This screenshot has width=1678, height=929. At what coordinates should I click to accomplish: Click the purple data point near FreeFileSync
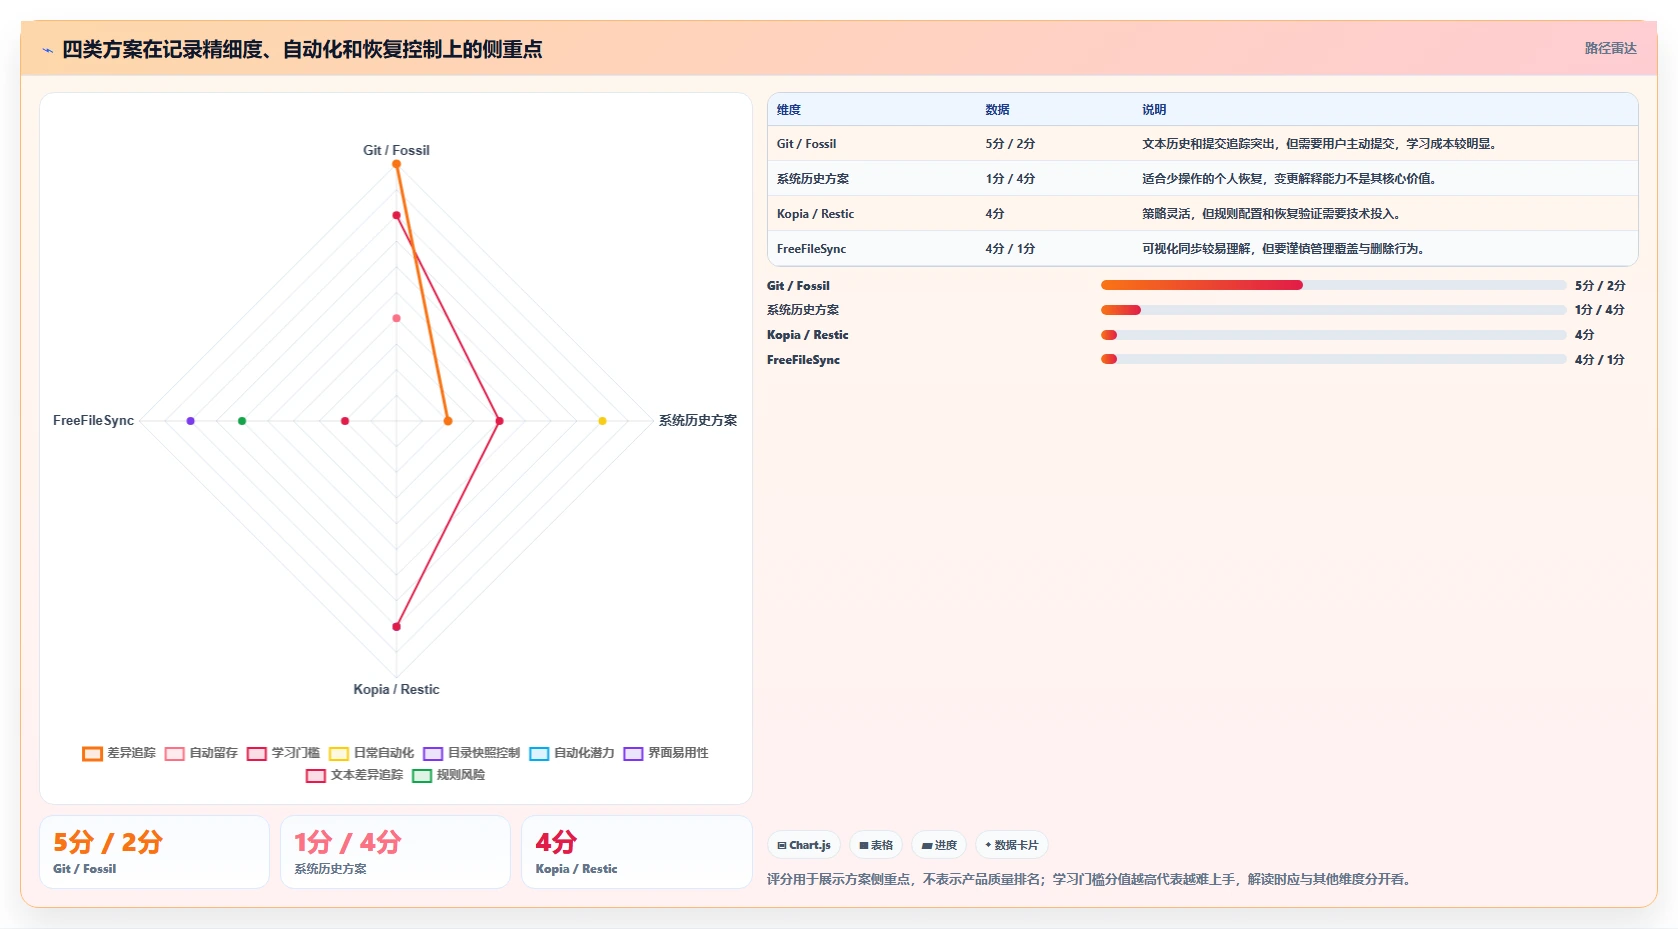pyautogui.click(x=191, y=421)
